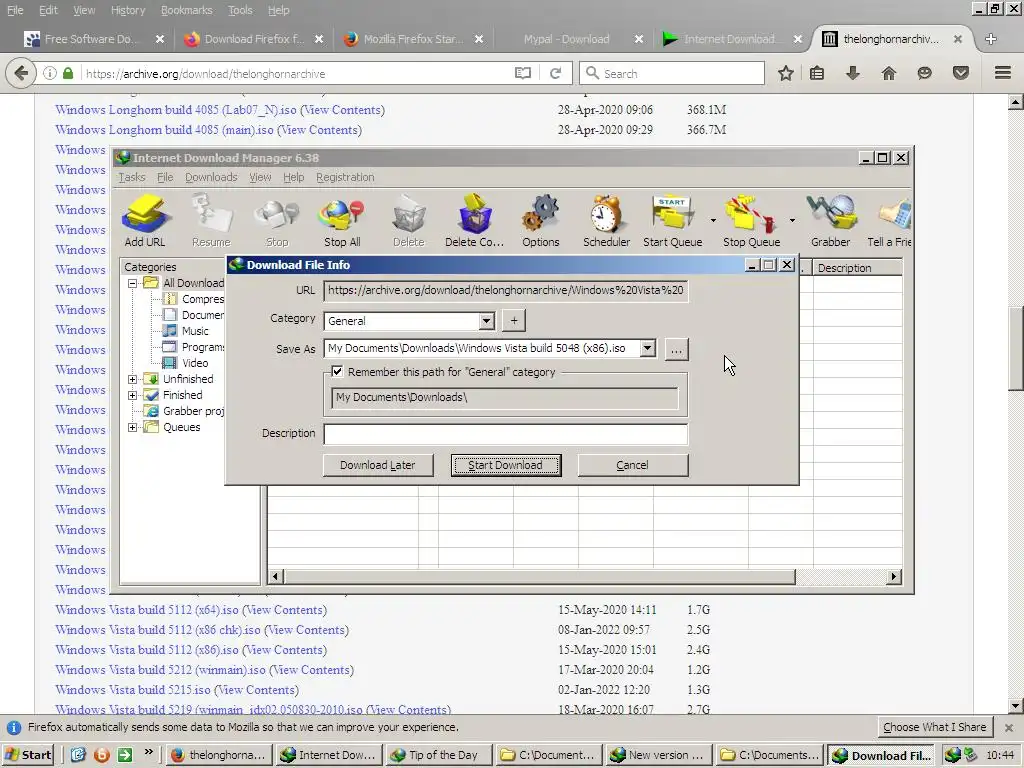Go back with Firefox back arrow
This screenshot has height=768, width=1024.
coord(21,73)
